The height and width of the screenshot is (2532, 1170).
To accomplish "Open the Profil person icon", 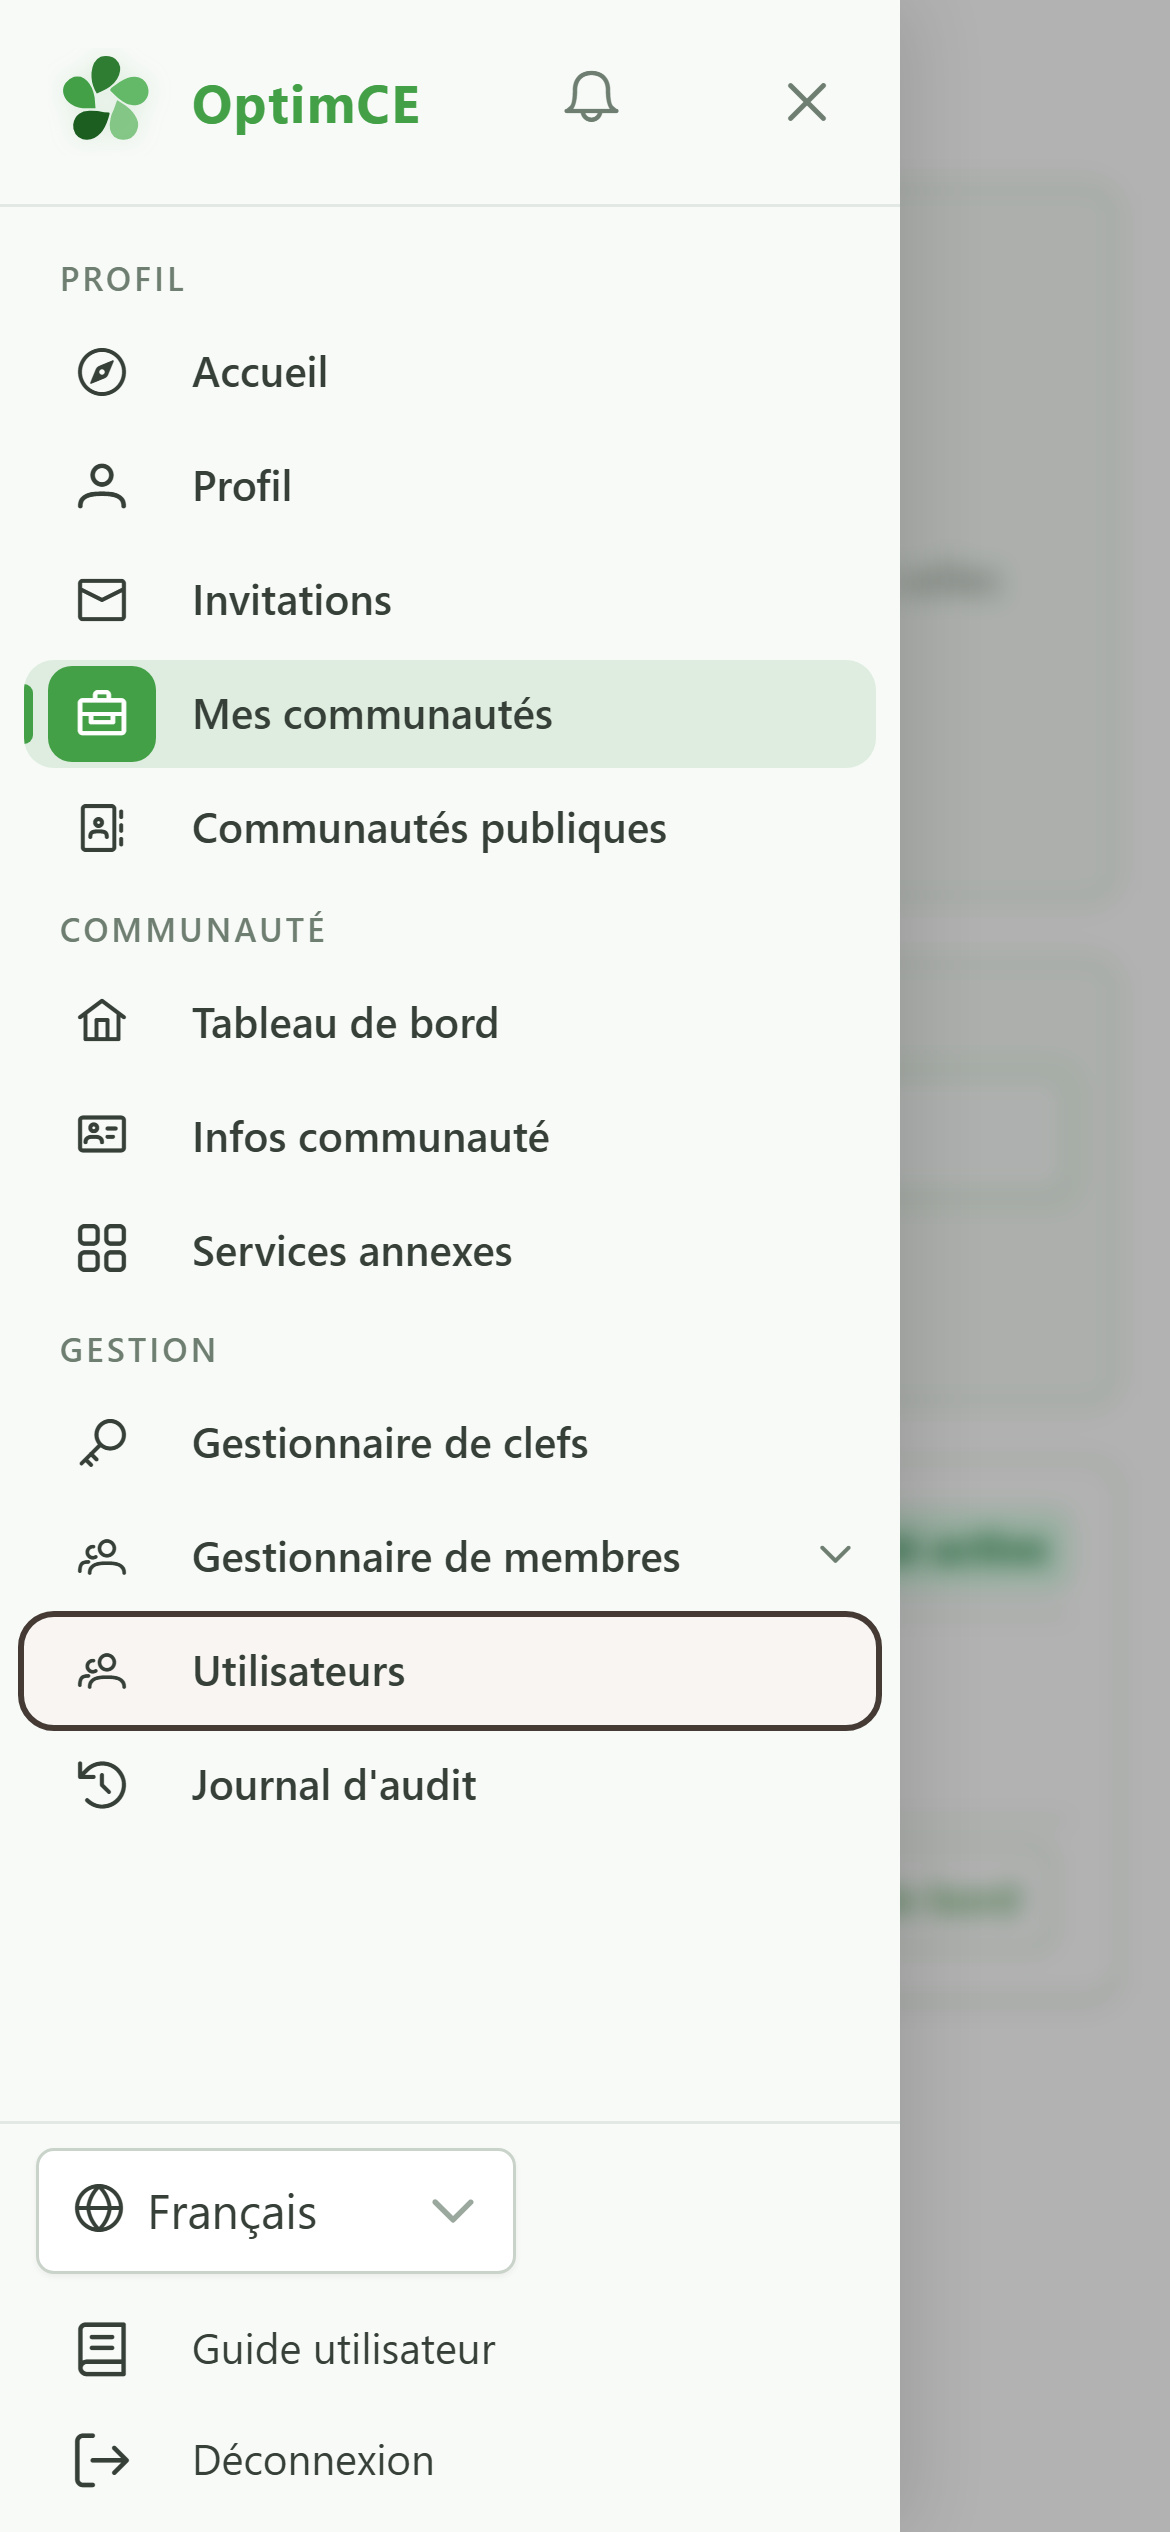I will click(102, 487).
